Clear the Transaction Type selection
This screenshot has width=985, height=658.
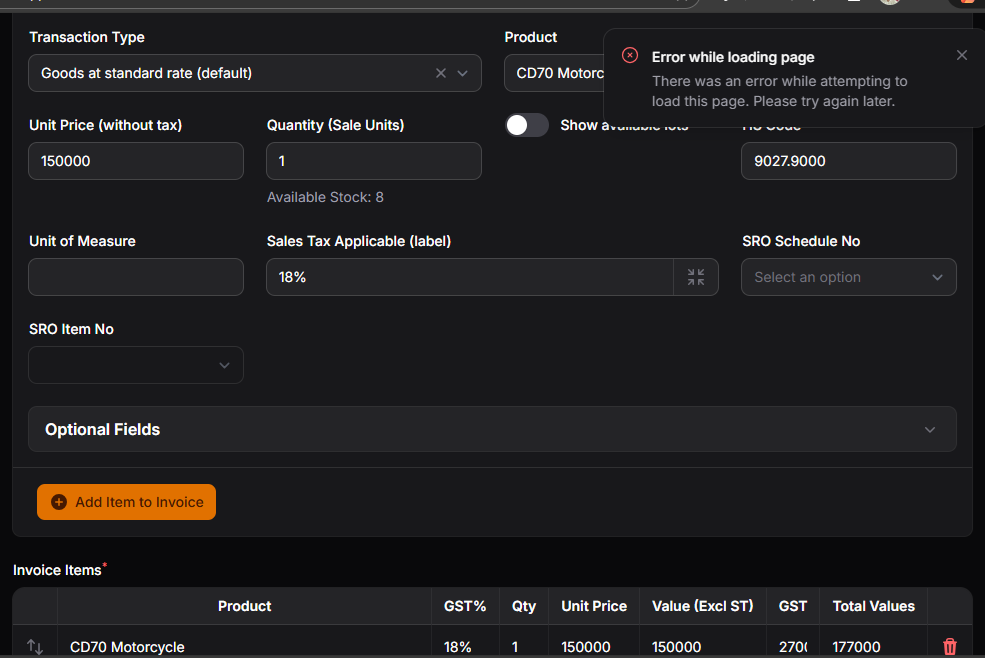(x=440, y=73)
